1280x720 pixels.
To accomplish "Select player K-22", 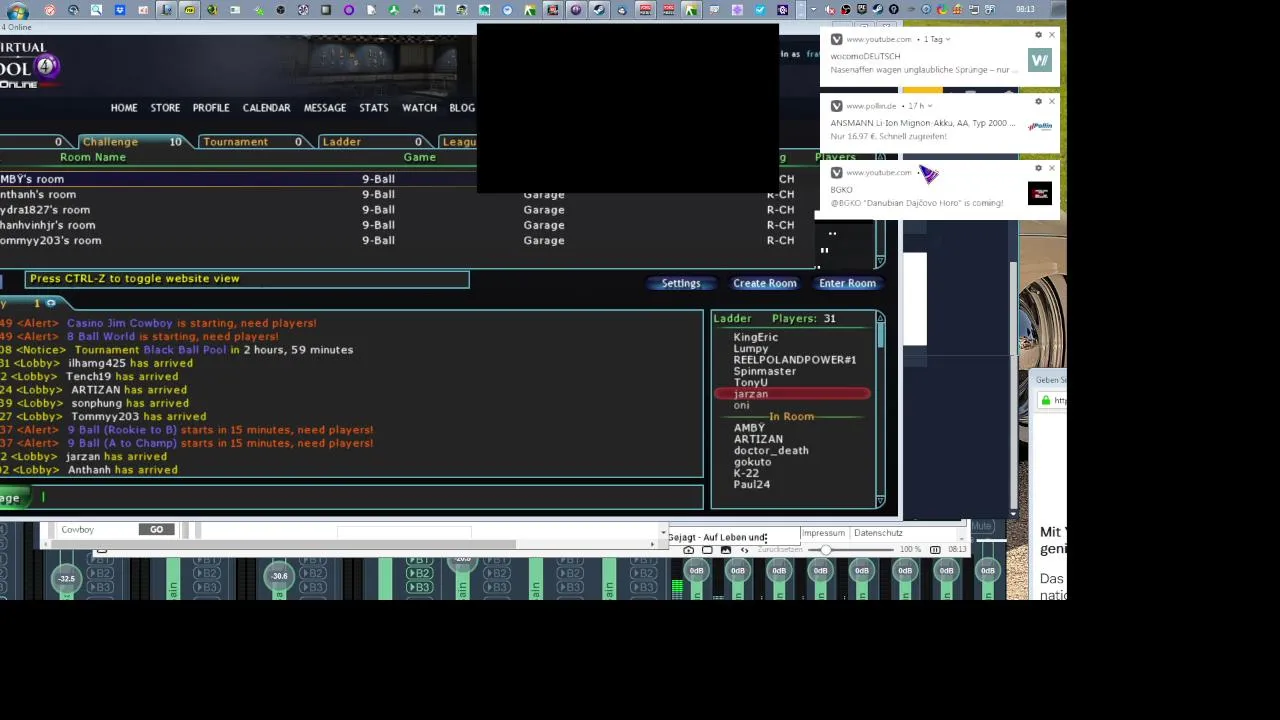I will (x=746, y=473).
